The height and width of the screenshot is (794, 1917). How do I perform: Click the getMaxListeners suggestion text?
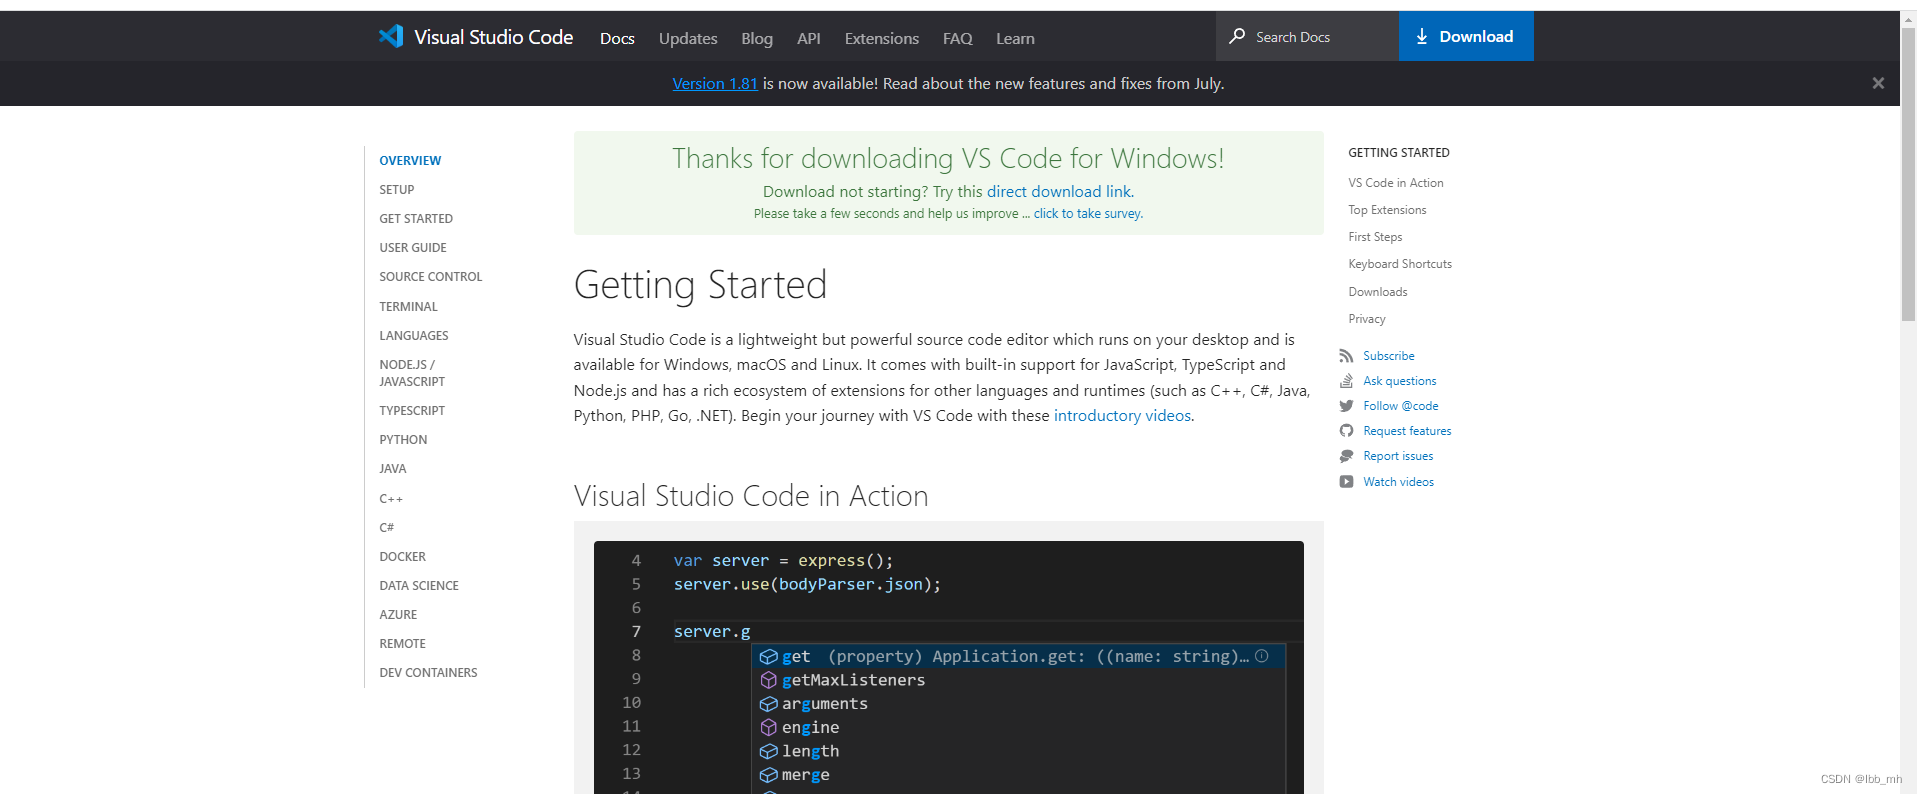(x=854, y=680)
